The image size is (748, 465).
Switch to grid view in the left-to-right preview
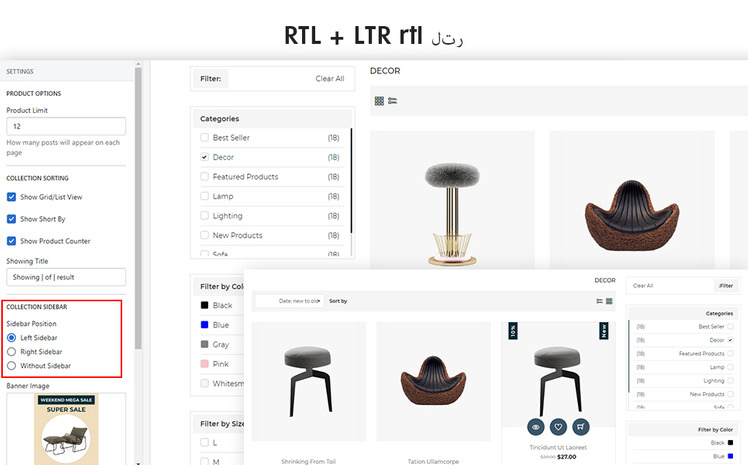pos(379,101)
